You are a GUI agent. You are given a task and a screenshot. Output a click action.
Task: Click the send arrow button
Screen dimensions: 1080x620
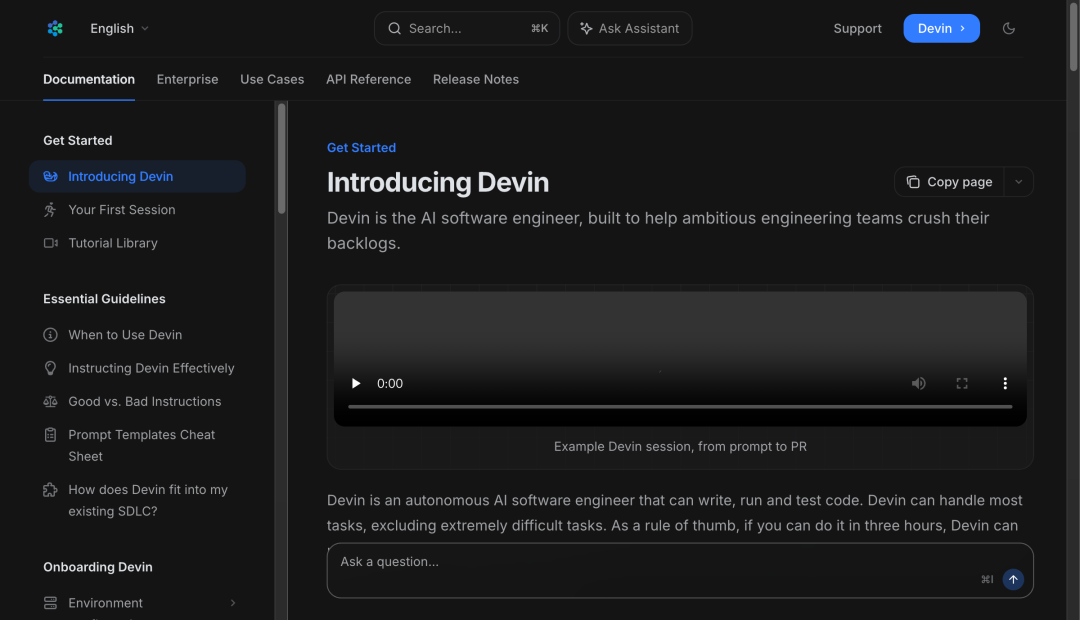point(1013,579)
